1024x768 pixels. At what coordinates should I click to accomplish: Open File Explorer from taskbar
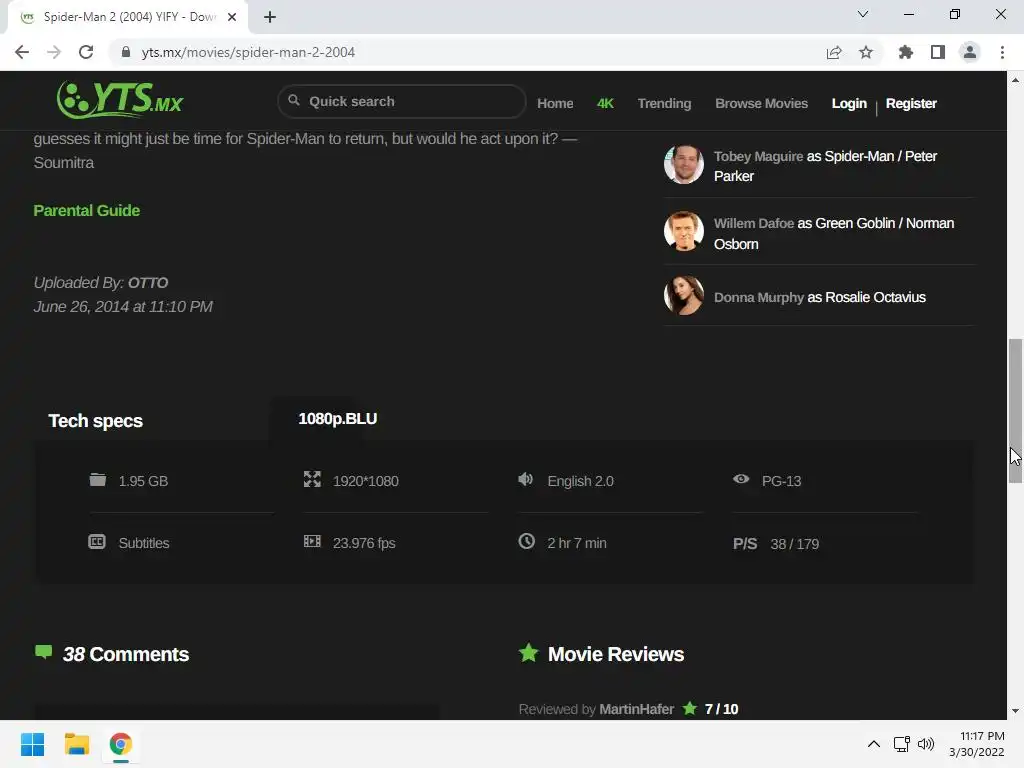pyautogui.click(x=76, y=744)
